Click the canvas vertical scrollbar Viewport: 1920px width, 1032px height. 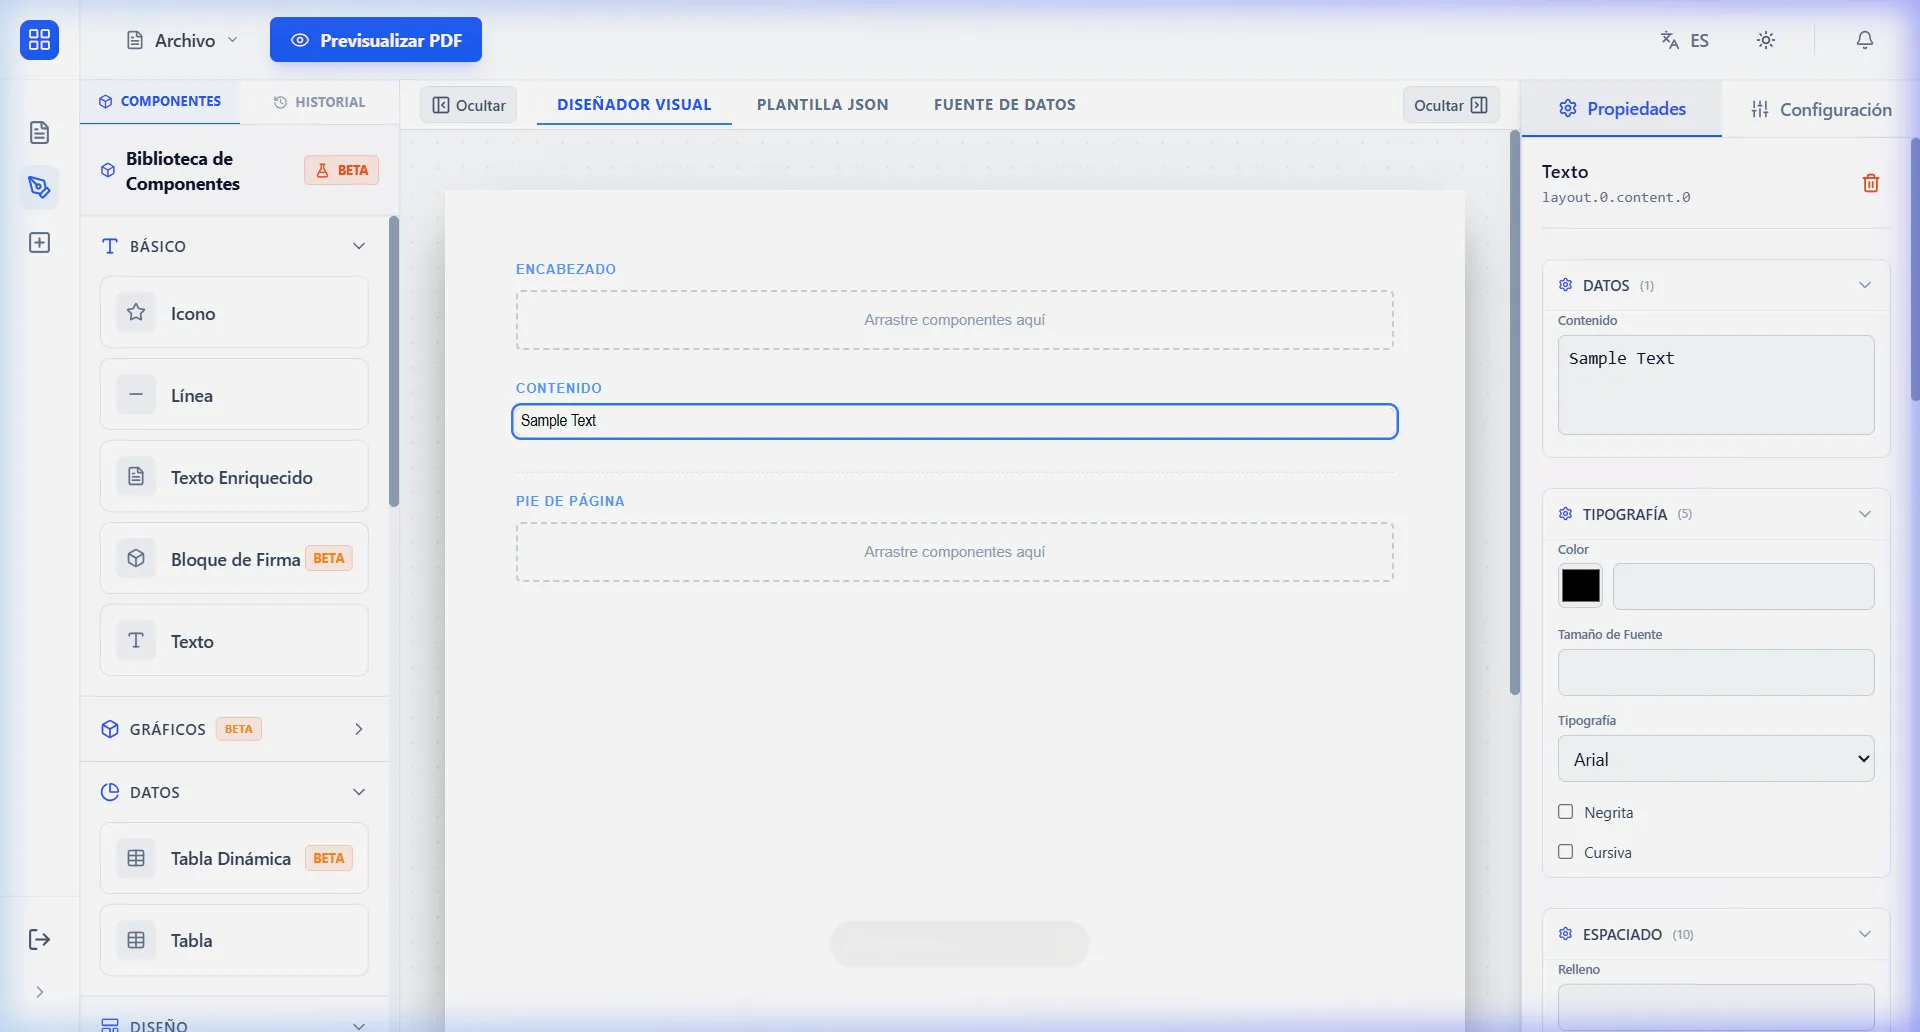(x=1515, y=412)
